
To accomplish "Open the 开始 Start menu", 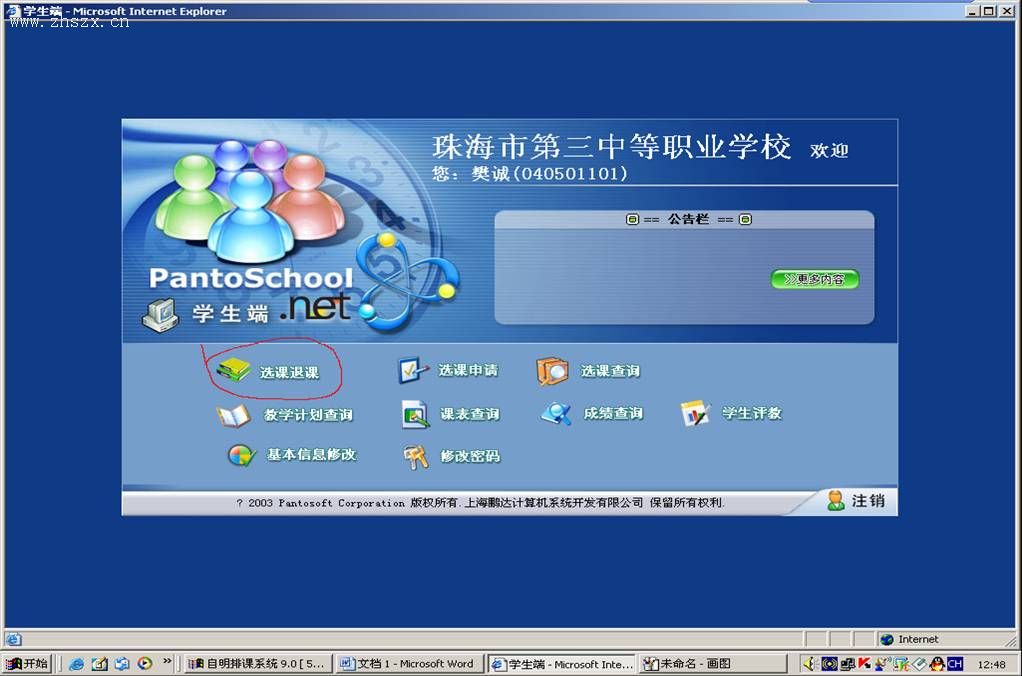I will point(27,664).
